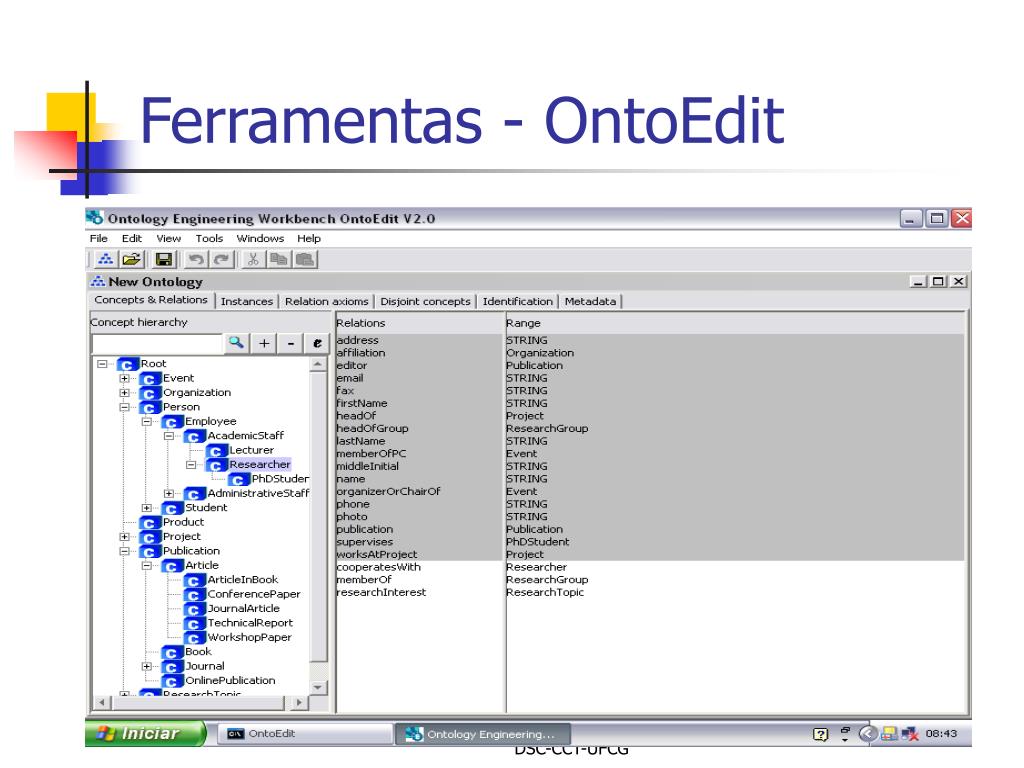
Task: Expand the AdministrativeStaff node
Action: point(168,493)
